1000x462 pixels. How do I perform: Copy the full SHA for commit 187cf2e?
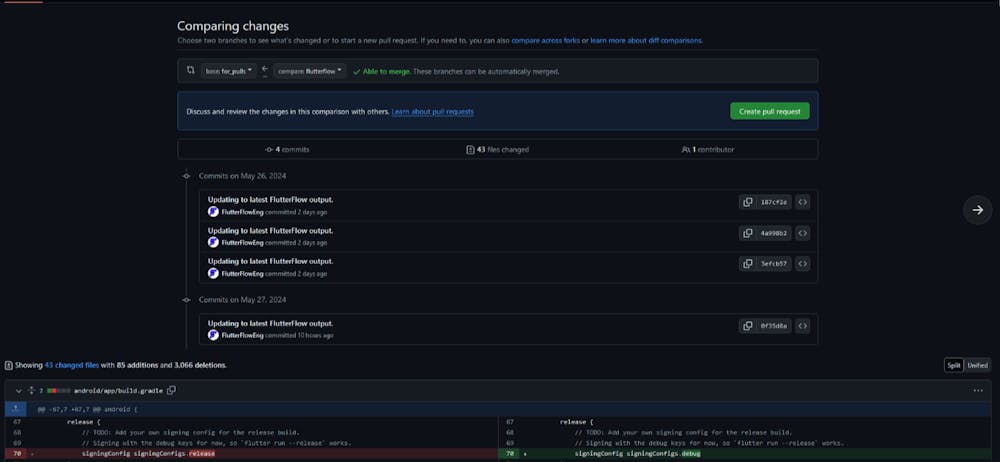tap(746, 202)
